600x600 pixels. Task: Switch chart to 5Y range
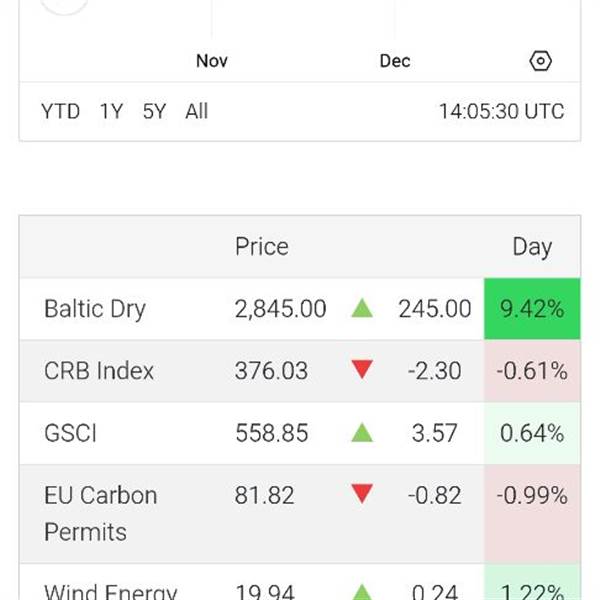pyautogui.click(x=154, y=111)
